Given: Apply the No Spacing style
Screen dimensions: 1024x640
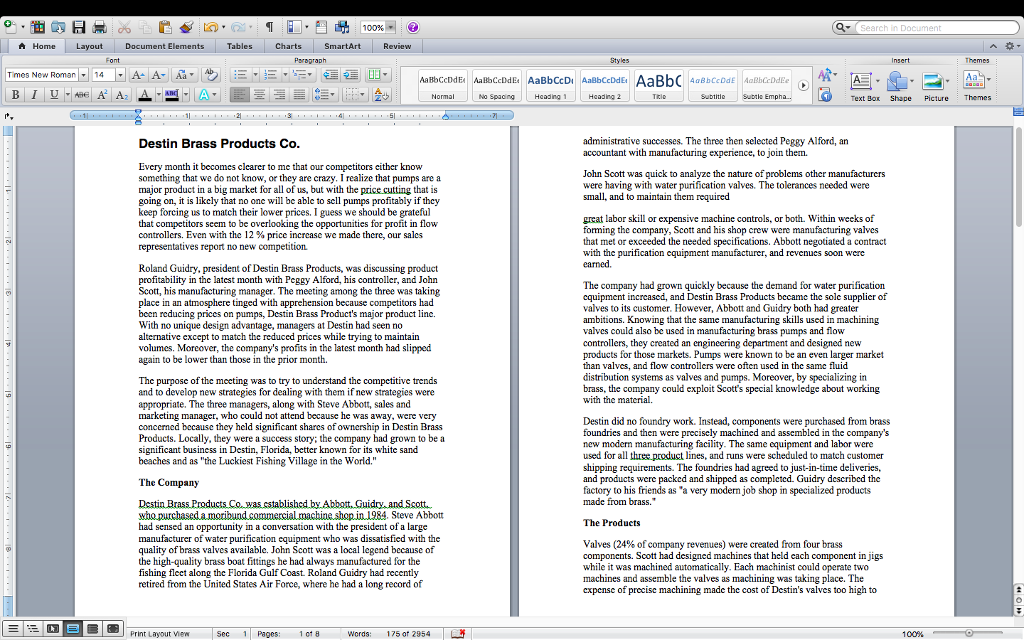Looking at the screenshot, I should tap(497, 86).
